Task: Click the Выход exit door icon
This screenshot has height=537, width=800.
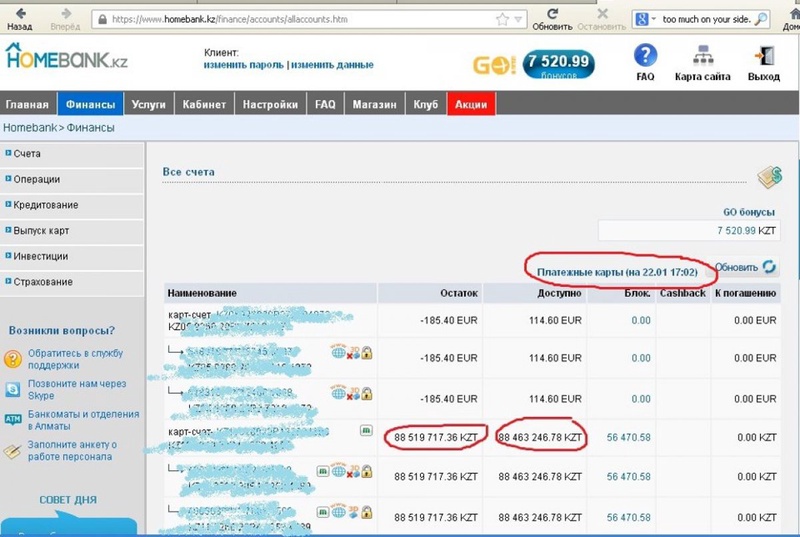Action: coord(764,56)
